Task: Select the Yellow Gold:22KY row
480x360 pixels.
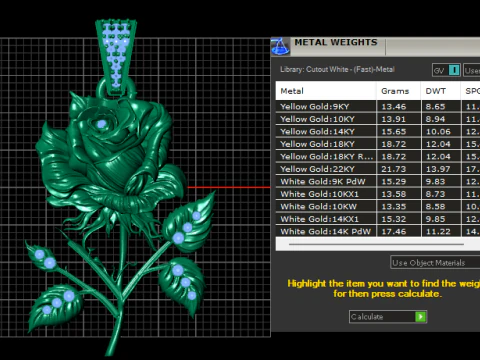Action: 378,169
